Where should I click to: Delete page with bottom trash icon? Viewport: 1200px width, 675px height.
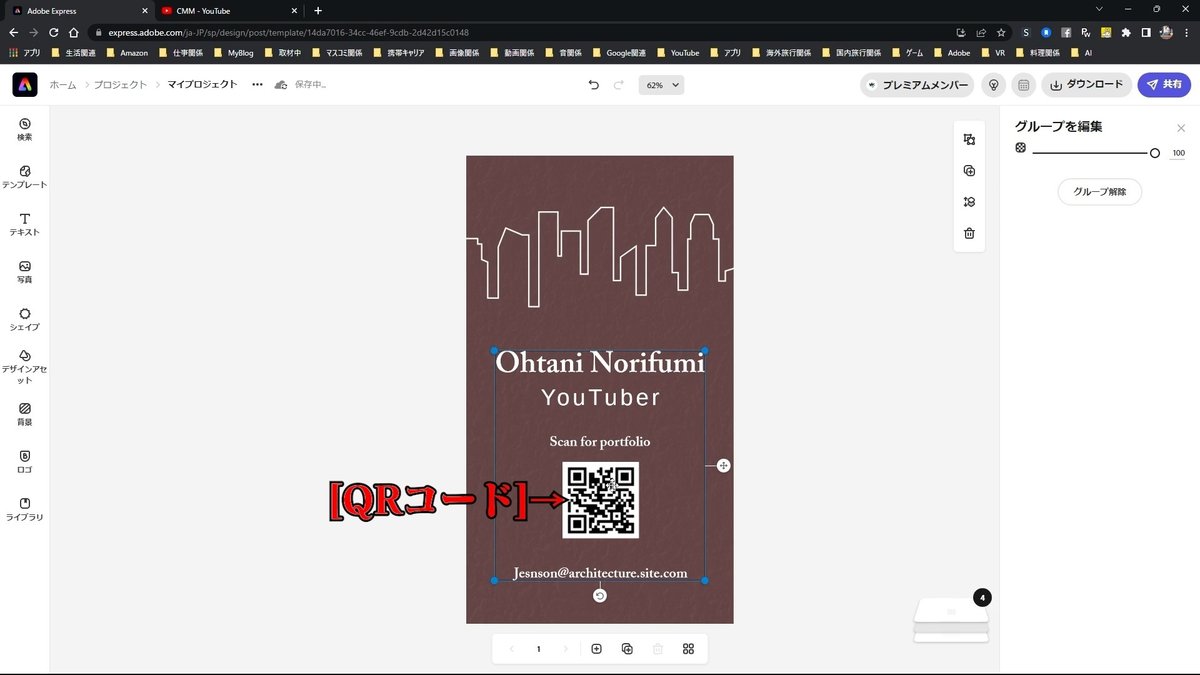click(x=658, y=649)
